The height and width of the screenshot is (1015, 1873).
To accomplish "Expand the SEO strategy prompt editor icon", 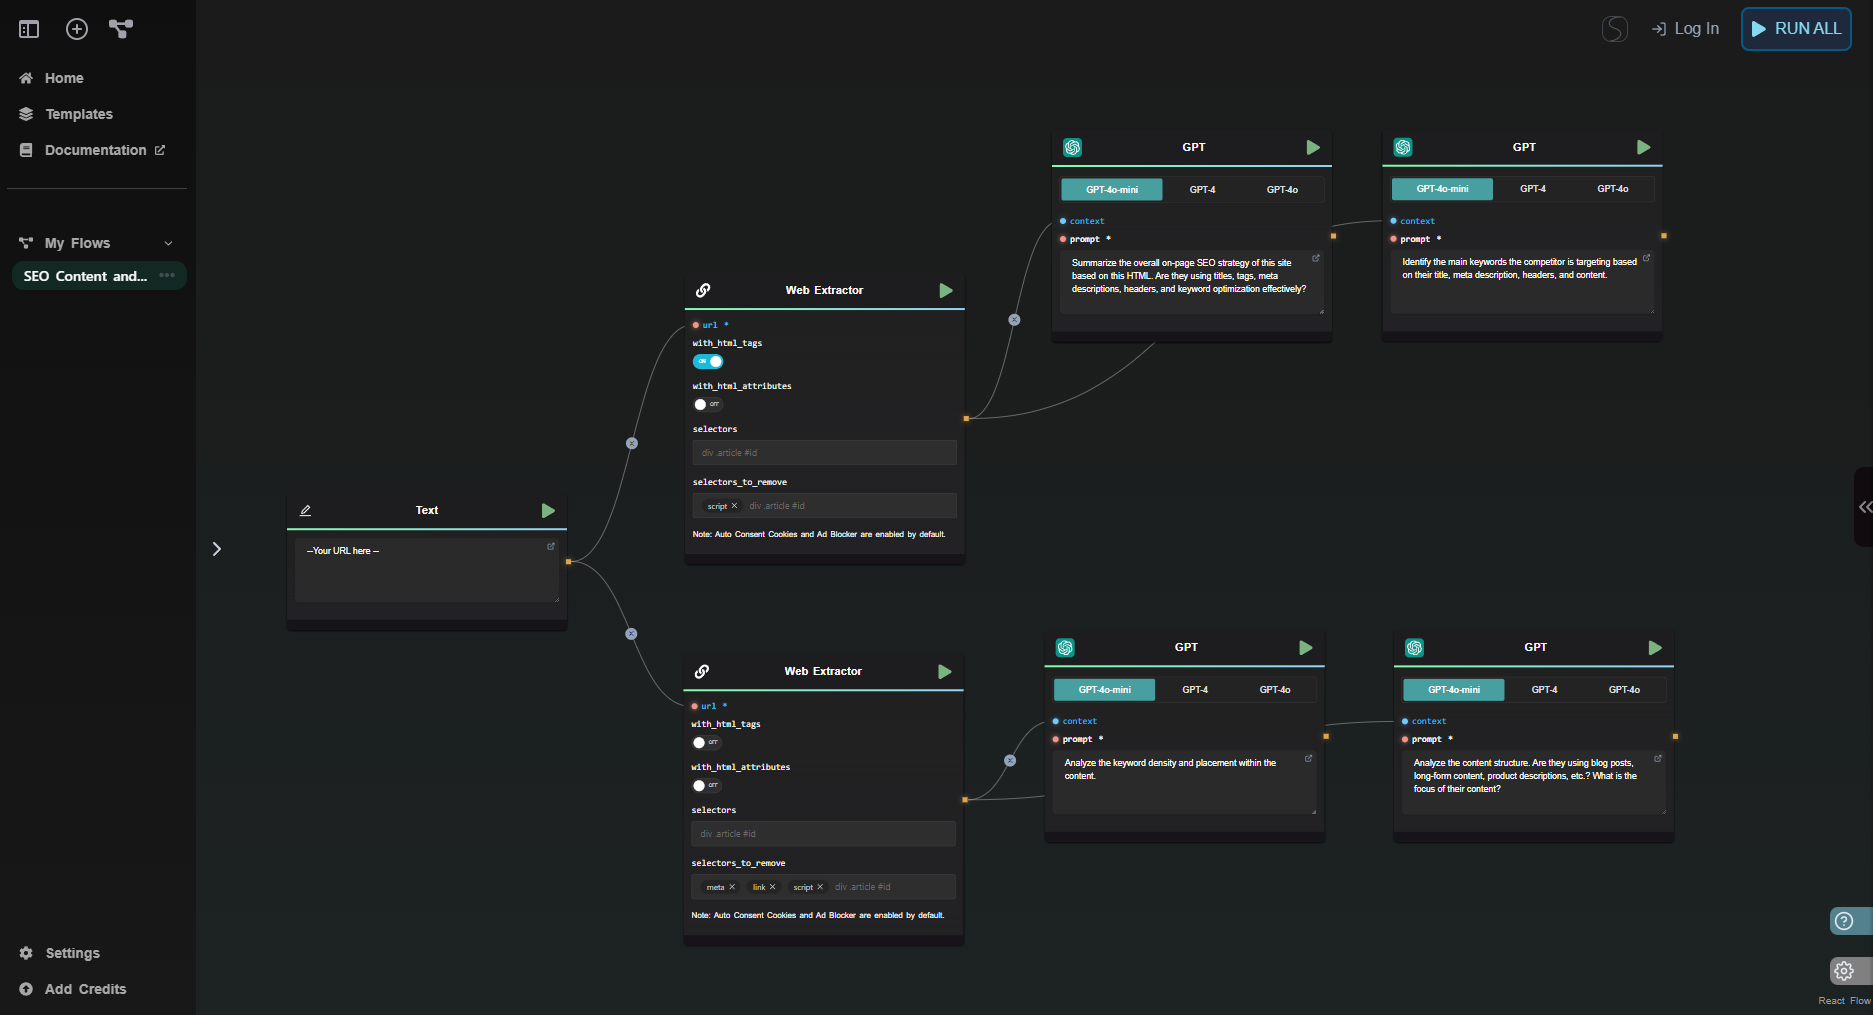I will tap(1316, 258).
